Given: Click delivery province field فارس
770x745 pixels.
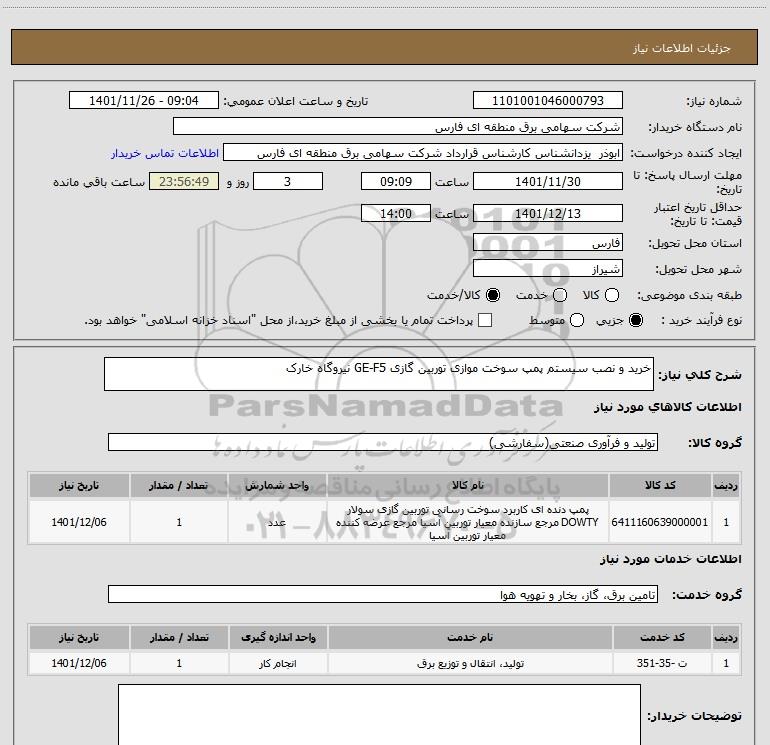Looking at the screenshot, I should (x=548, y=243).
